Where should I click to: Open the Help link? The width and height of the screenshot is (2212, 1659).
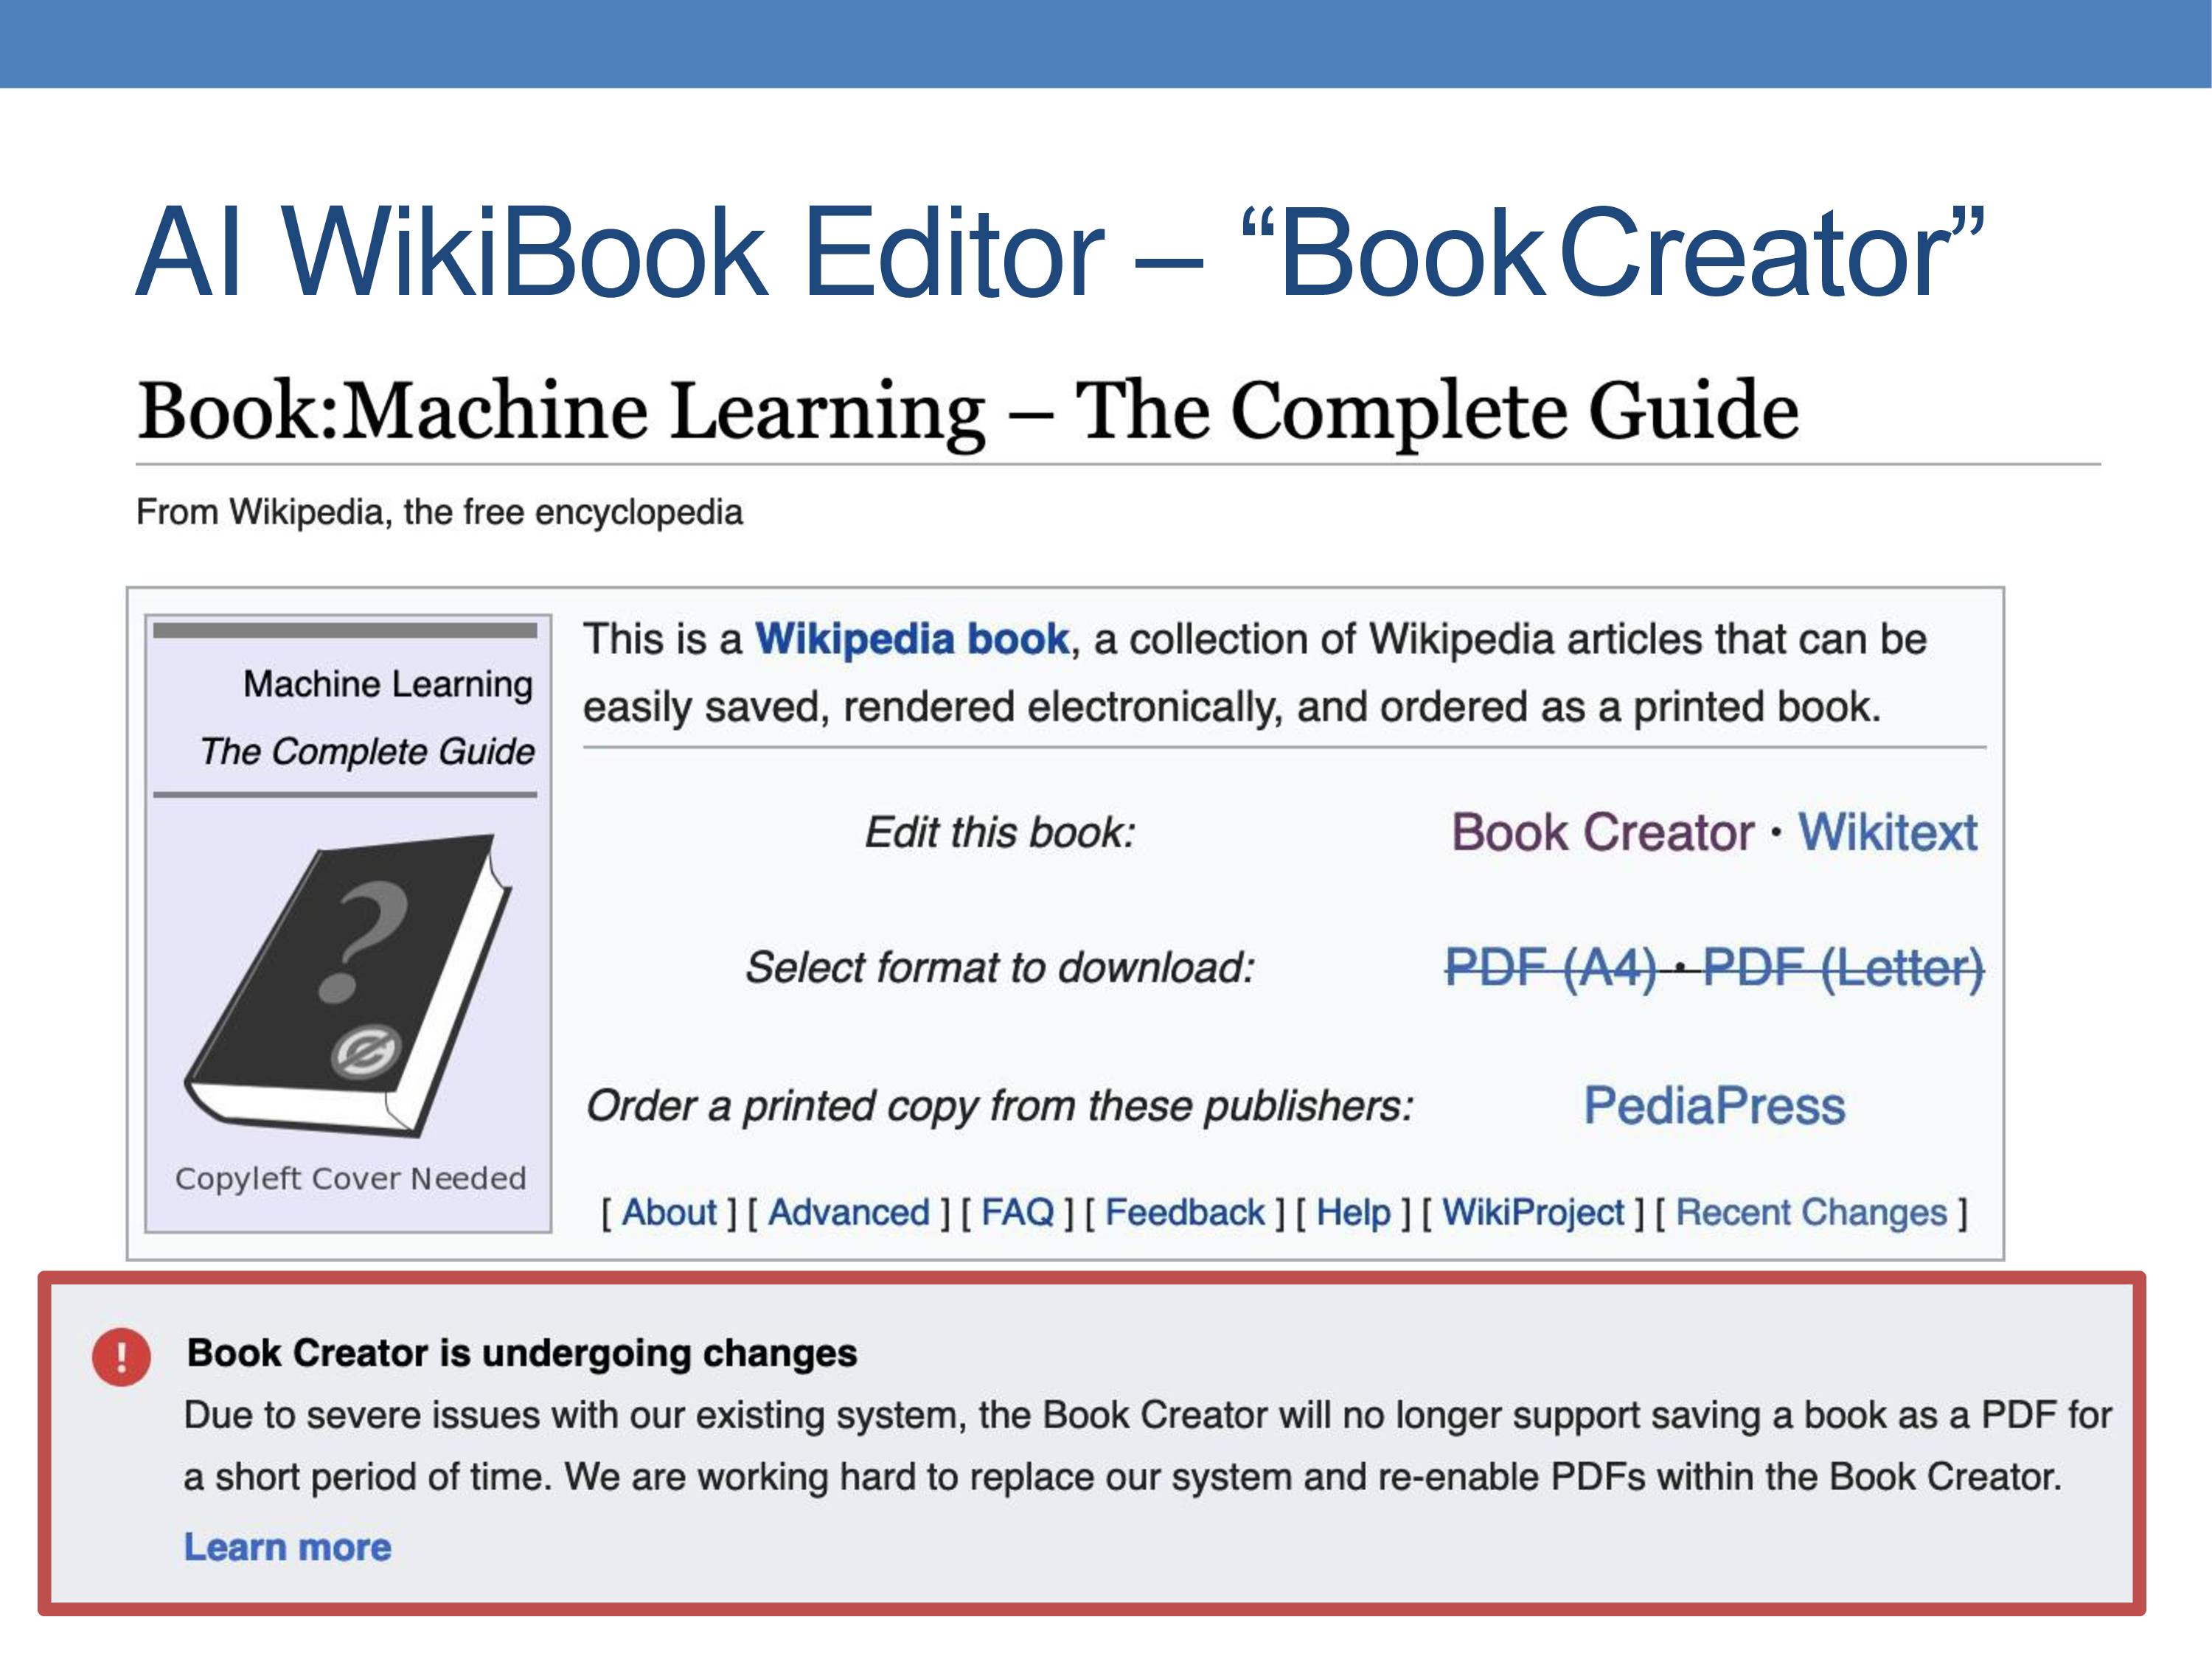pos(1353,1212)
